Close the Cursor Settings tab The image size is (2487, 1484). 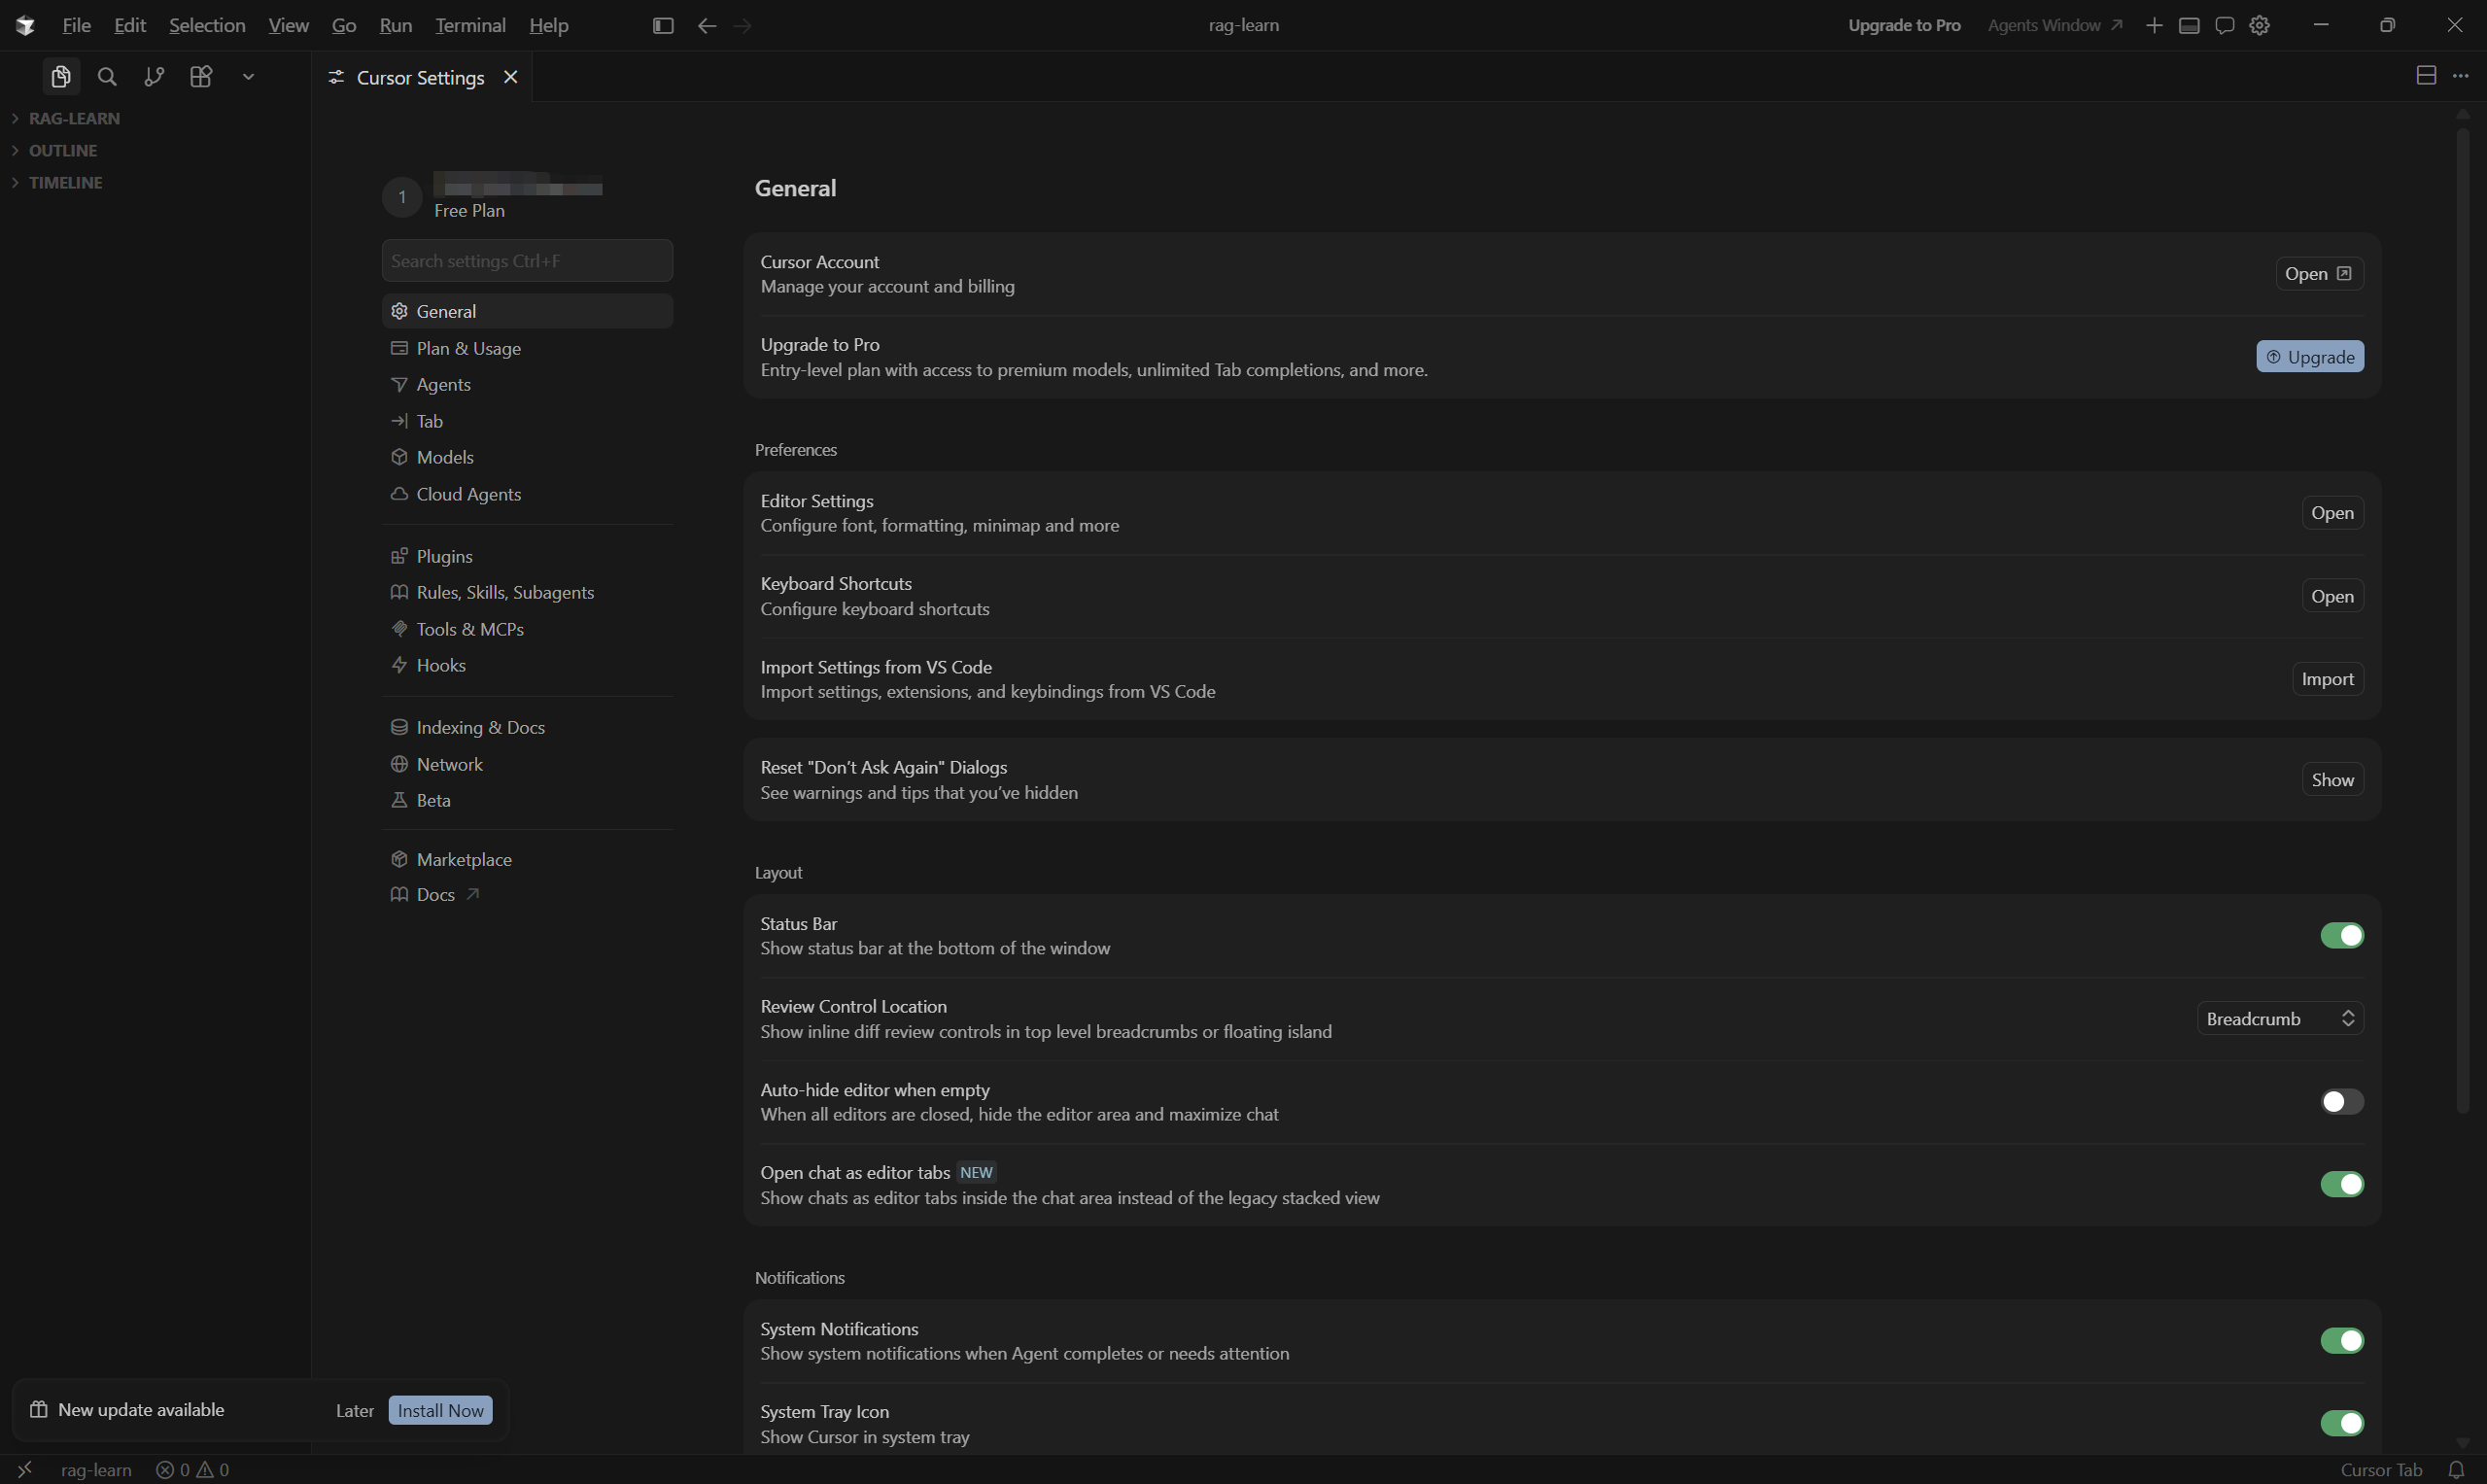(511, 77)
